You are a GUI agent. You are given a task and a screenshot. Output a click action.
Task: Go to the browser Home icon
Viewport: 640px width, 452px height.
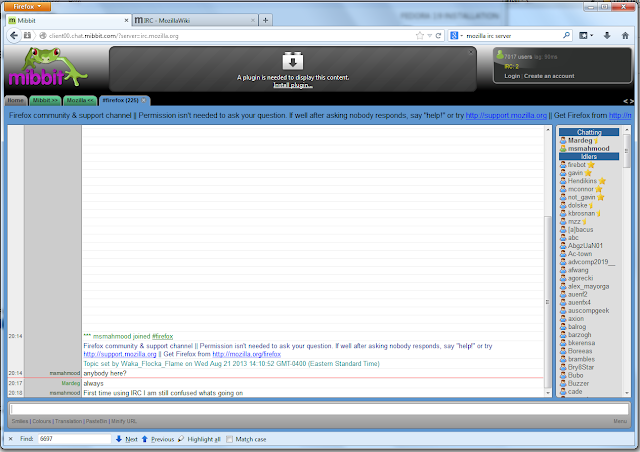[625, 36]
